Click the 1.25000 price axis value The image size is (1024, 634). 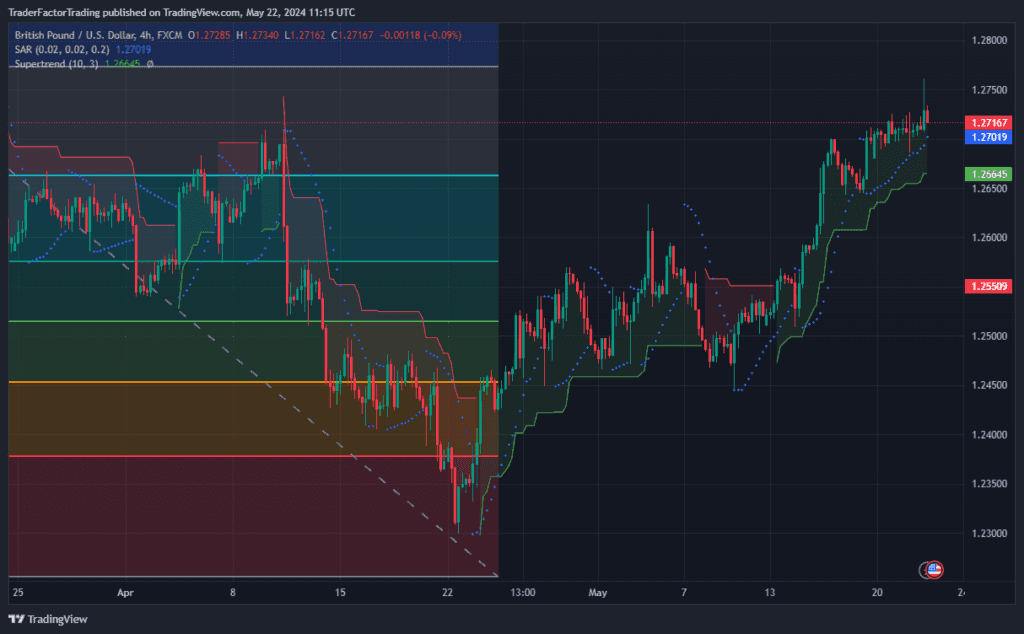click(989, 336)
